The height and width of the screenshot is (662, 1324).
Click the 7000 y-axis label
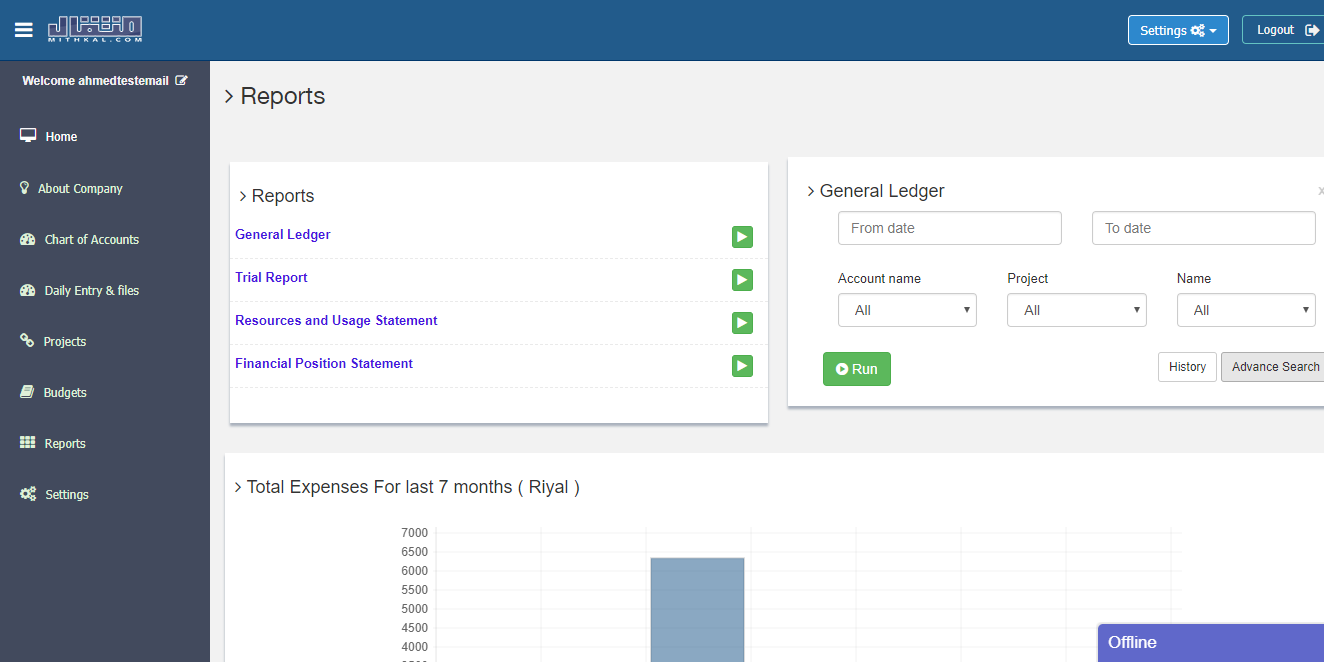[415, 532]
